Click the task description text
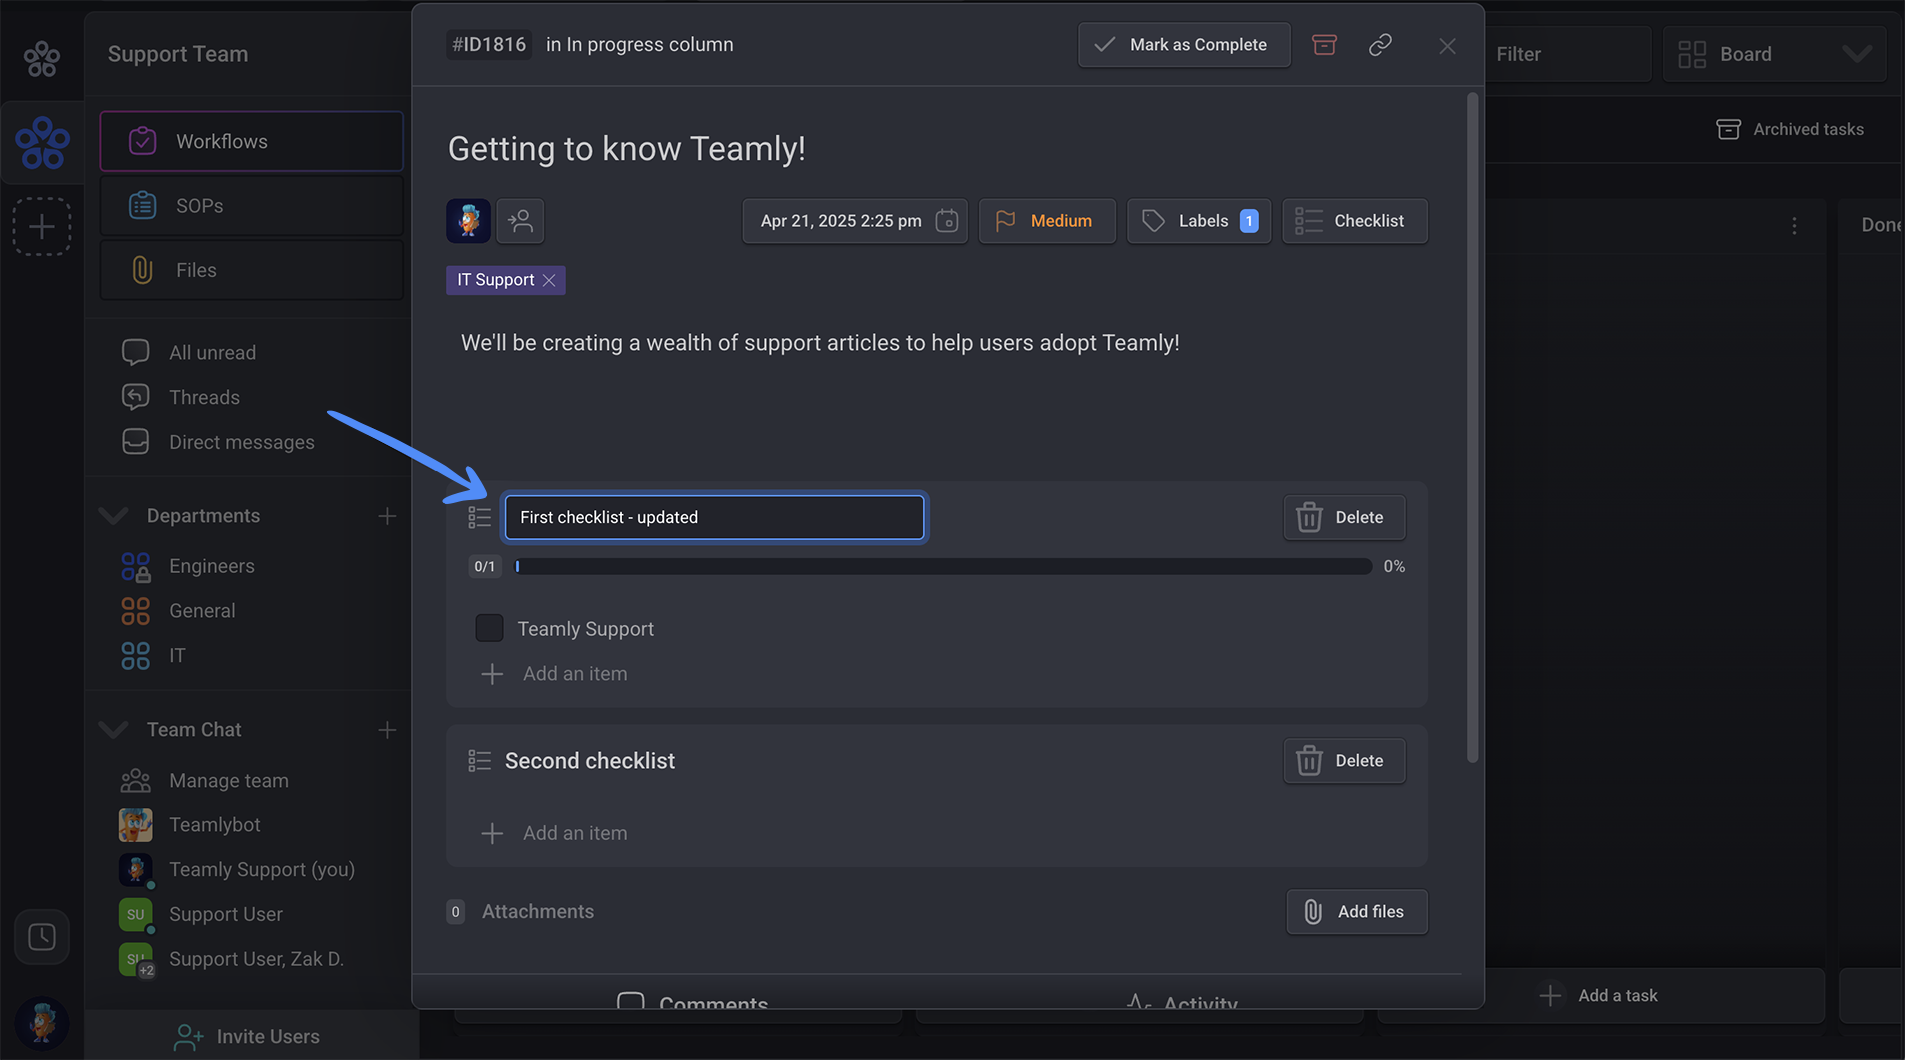This screenshot has width=1905, height=1060. tap(820, 343)
